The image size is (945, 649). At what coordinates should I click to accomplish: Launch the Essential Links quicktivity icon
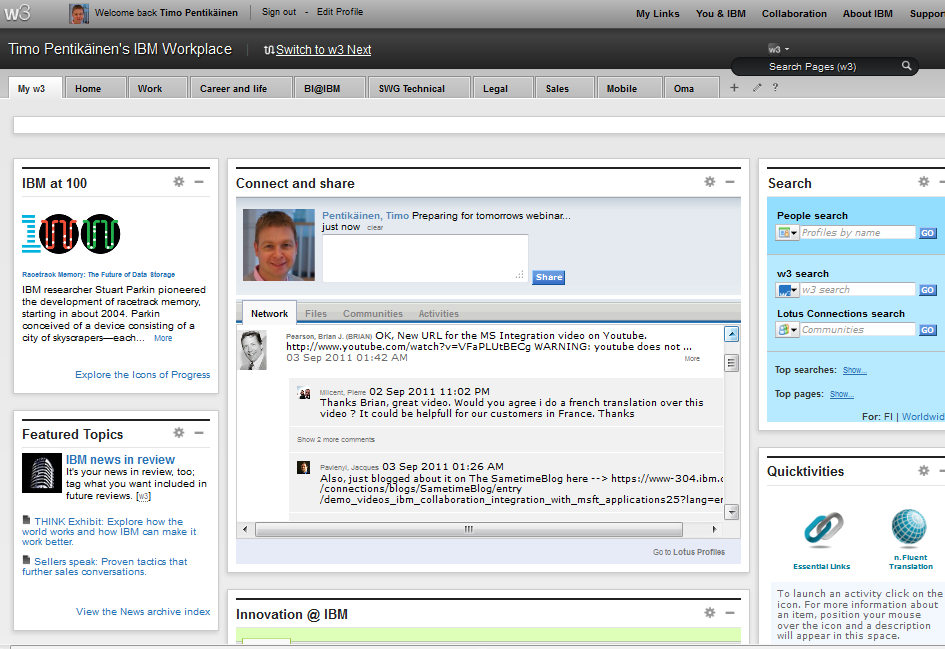coord(823,530)
